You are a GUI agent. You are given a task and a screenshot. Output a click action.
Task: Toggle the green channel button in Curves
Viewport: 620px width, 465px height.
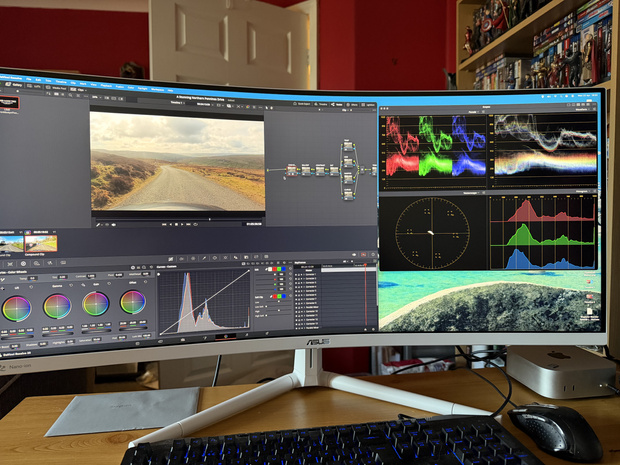(x=278, y=269)
